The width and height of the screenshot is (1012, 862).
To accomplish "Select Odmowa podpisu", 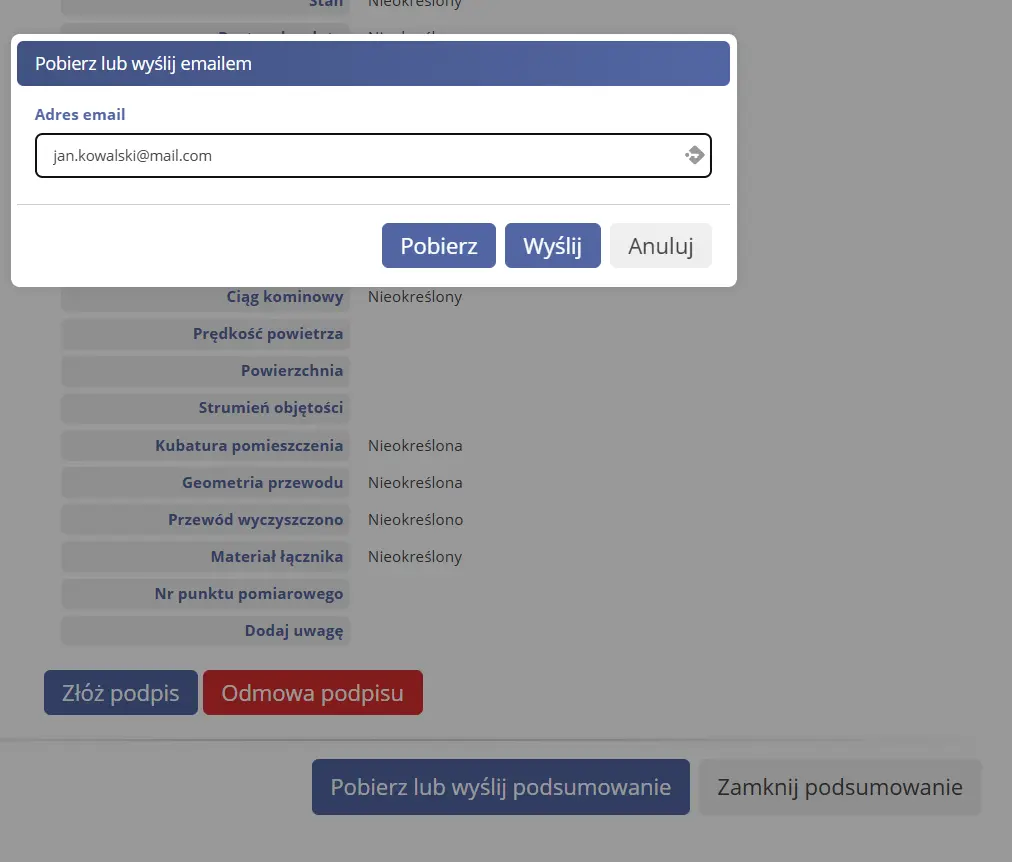I will [x=312, y=692].
